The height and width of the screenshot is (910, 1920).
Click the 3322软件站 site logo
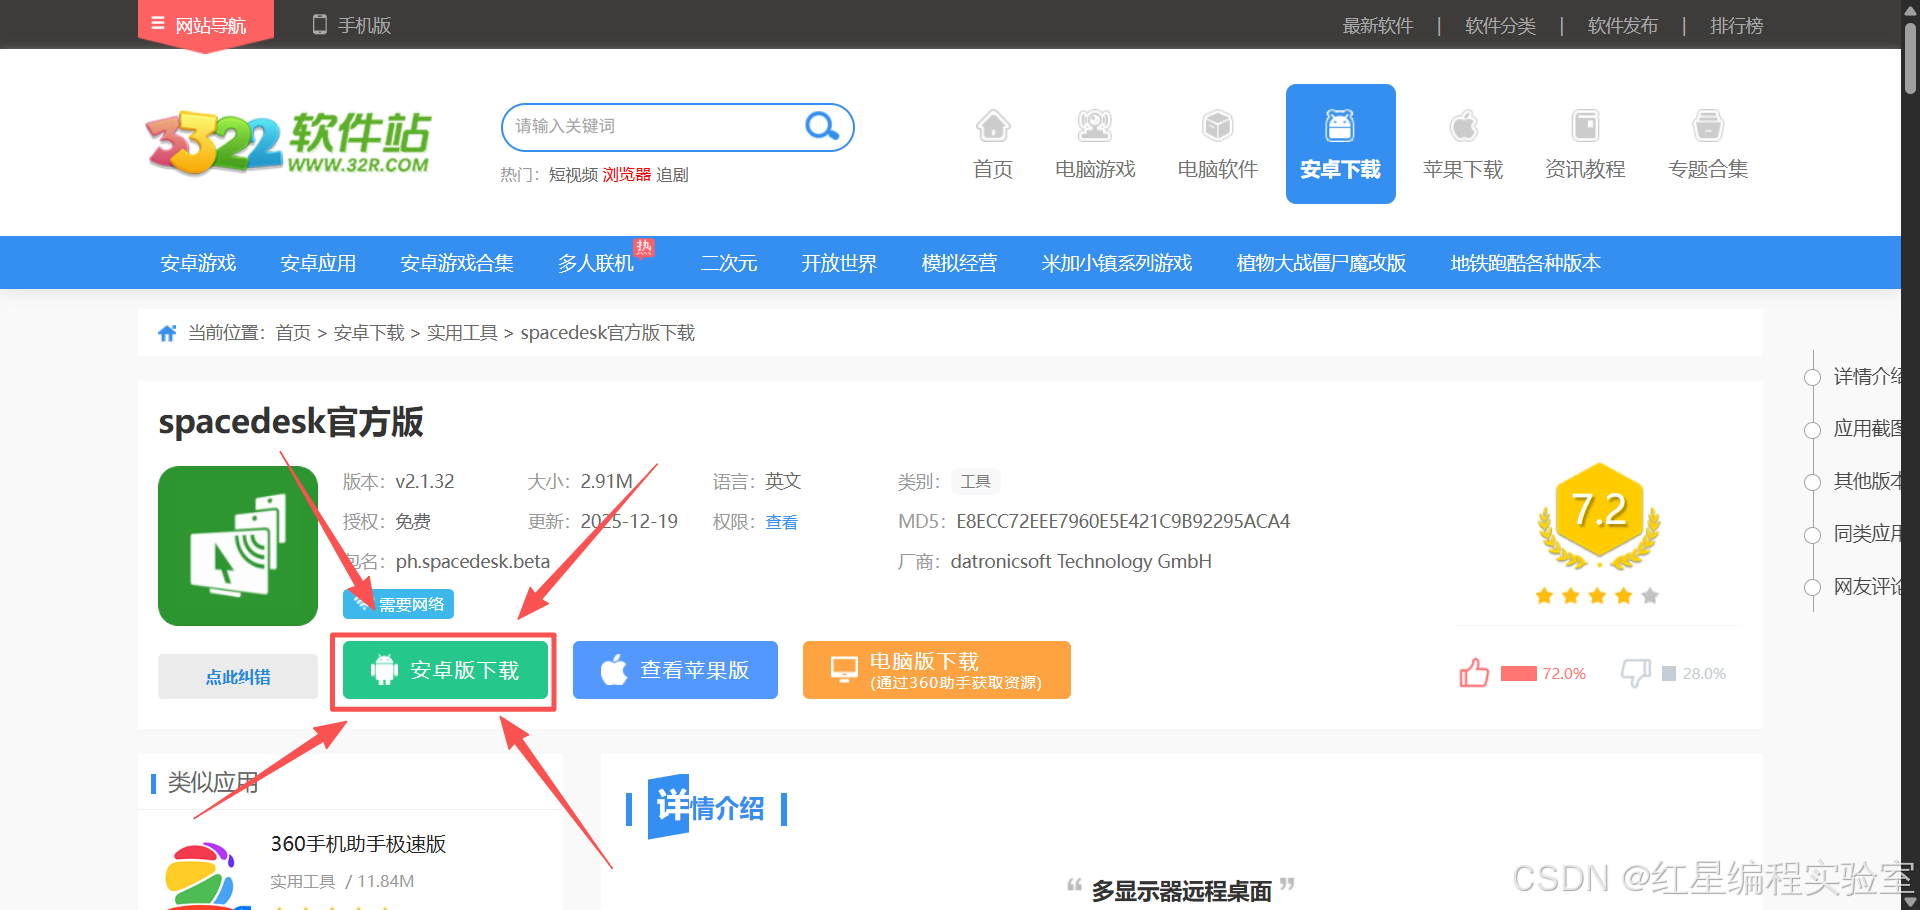coord(289,142)
